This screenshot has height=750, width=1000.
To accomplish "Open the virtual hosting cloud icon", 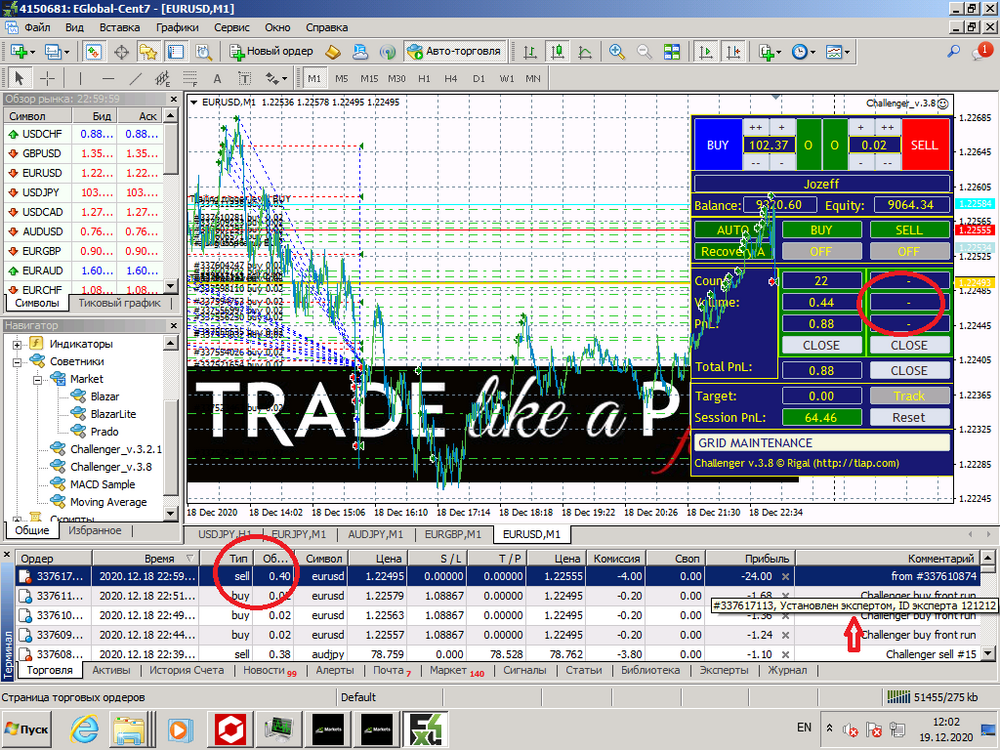I will coord(360,52).
